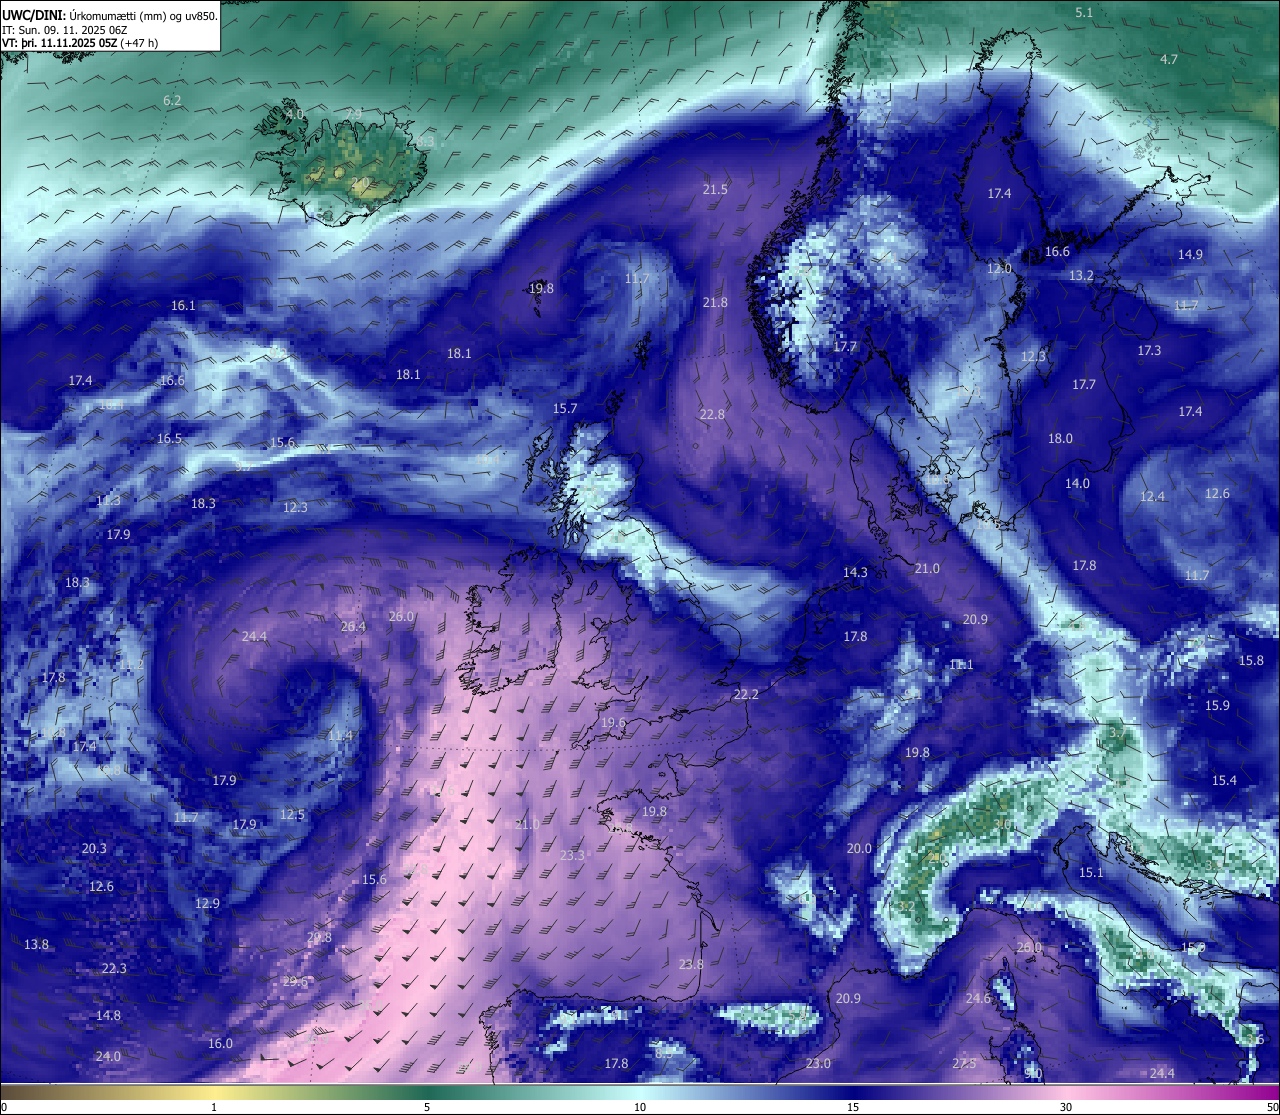Click the 15.8 value label
This screenshot has width=1280, height=1115.
tap(1251, 660)
